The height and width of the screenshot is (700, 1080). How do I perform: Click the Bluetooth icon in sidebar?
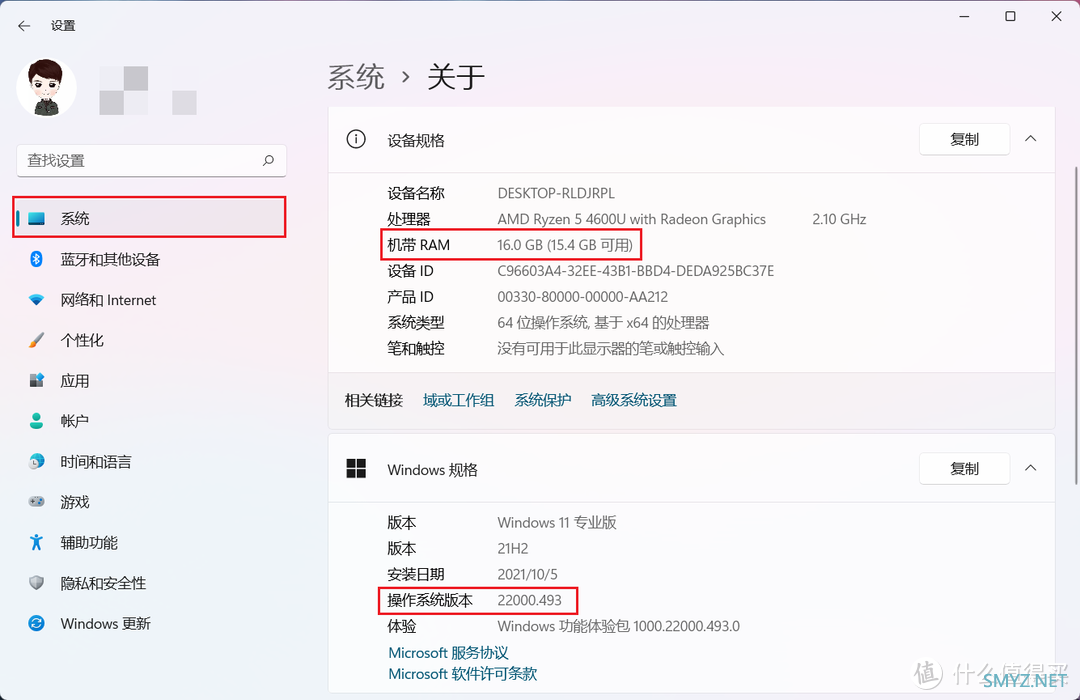coord(37,259)
